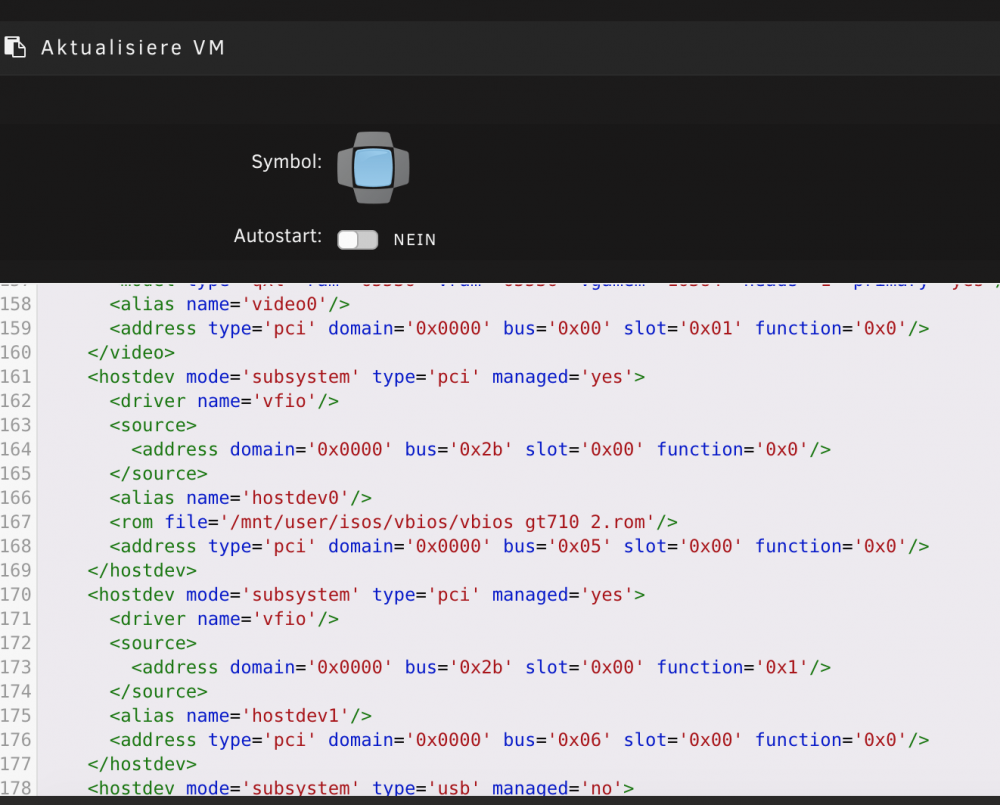The width and height of the screenshot is (1000, 805).
Task: Click the alias name 'video0' value
Action: coord(284,304)
